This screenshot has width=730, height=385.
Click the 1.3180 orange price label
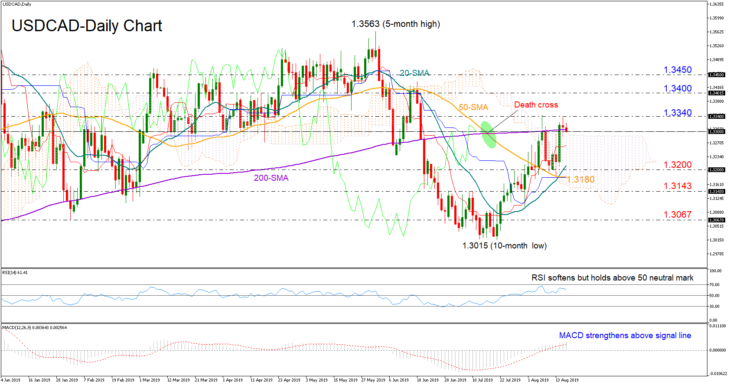point(580,179)
